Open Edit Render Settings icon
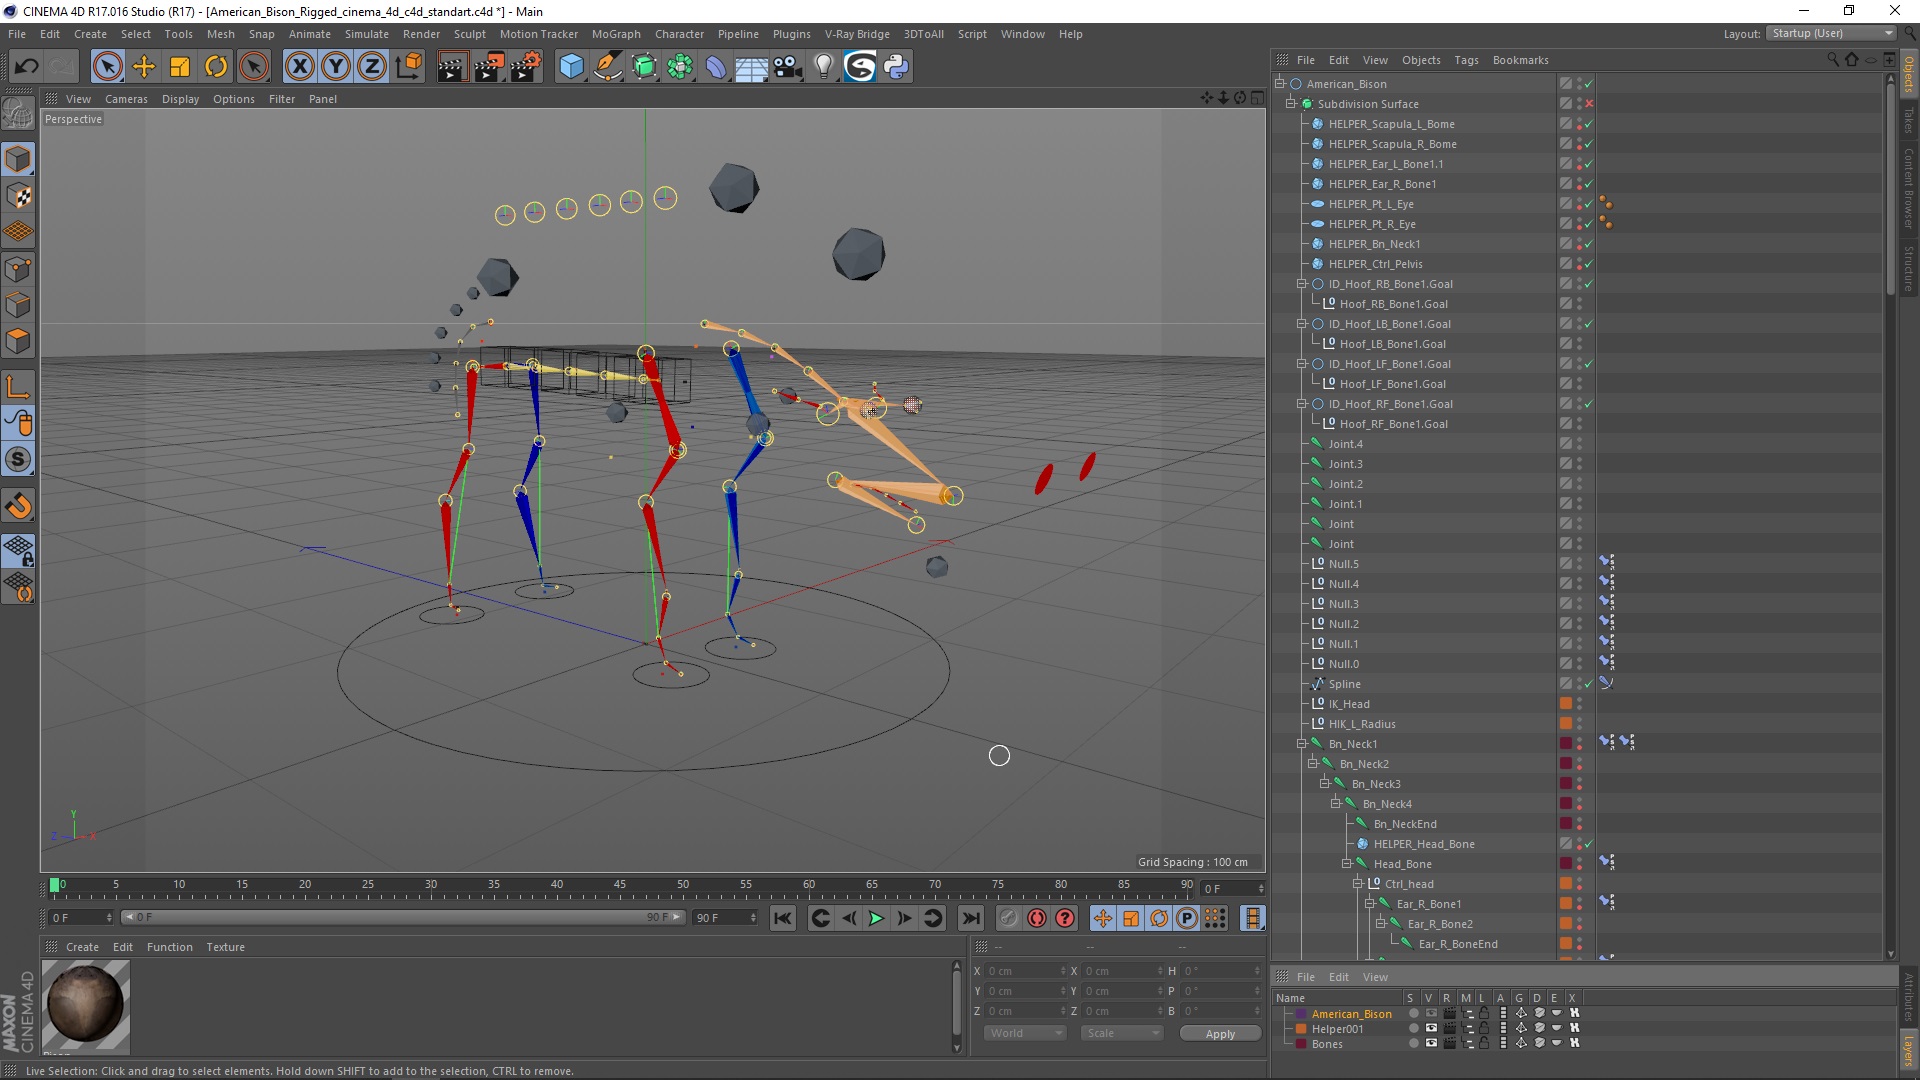 [x=526, y=67]
